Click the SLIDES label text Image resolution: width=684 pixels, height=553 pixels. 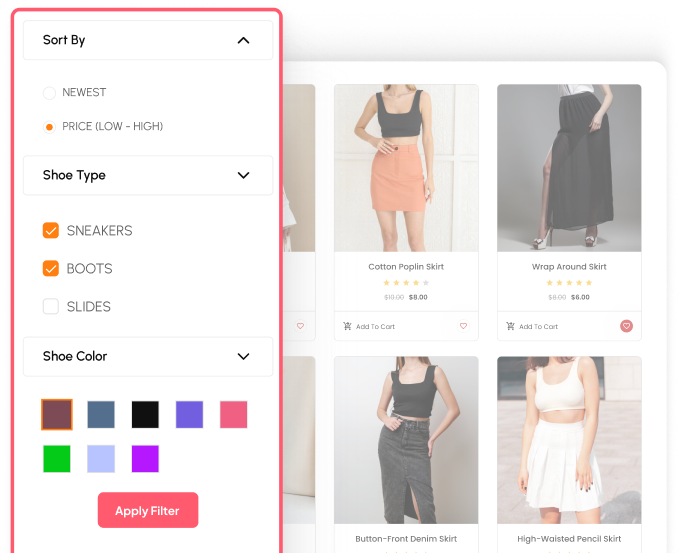tap(89, 307)
